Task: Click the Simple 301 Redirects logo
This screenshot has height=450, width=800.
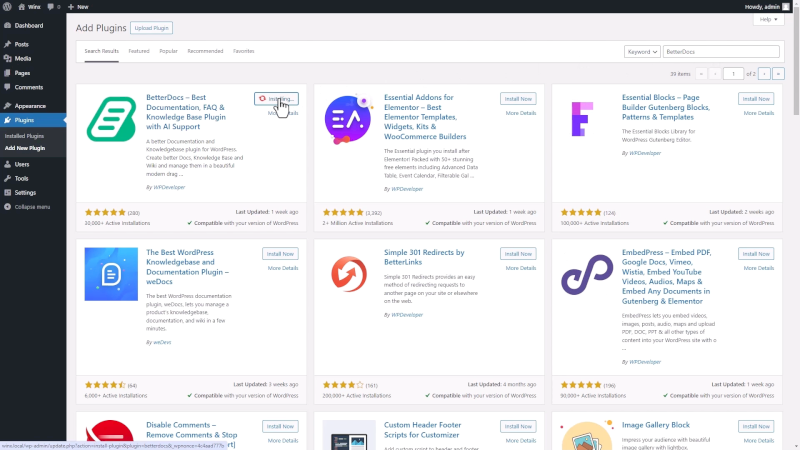Action: tap(349, 274)
